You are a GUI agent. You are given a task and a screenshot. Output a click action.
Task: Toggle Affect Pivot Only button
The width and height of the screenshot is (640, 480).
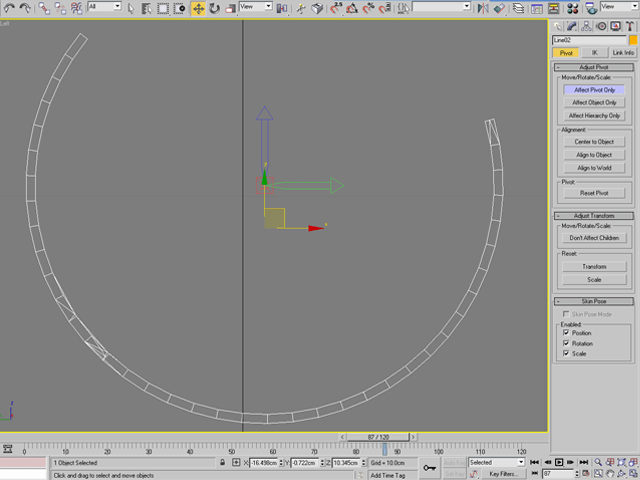tap(594, 90)
